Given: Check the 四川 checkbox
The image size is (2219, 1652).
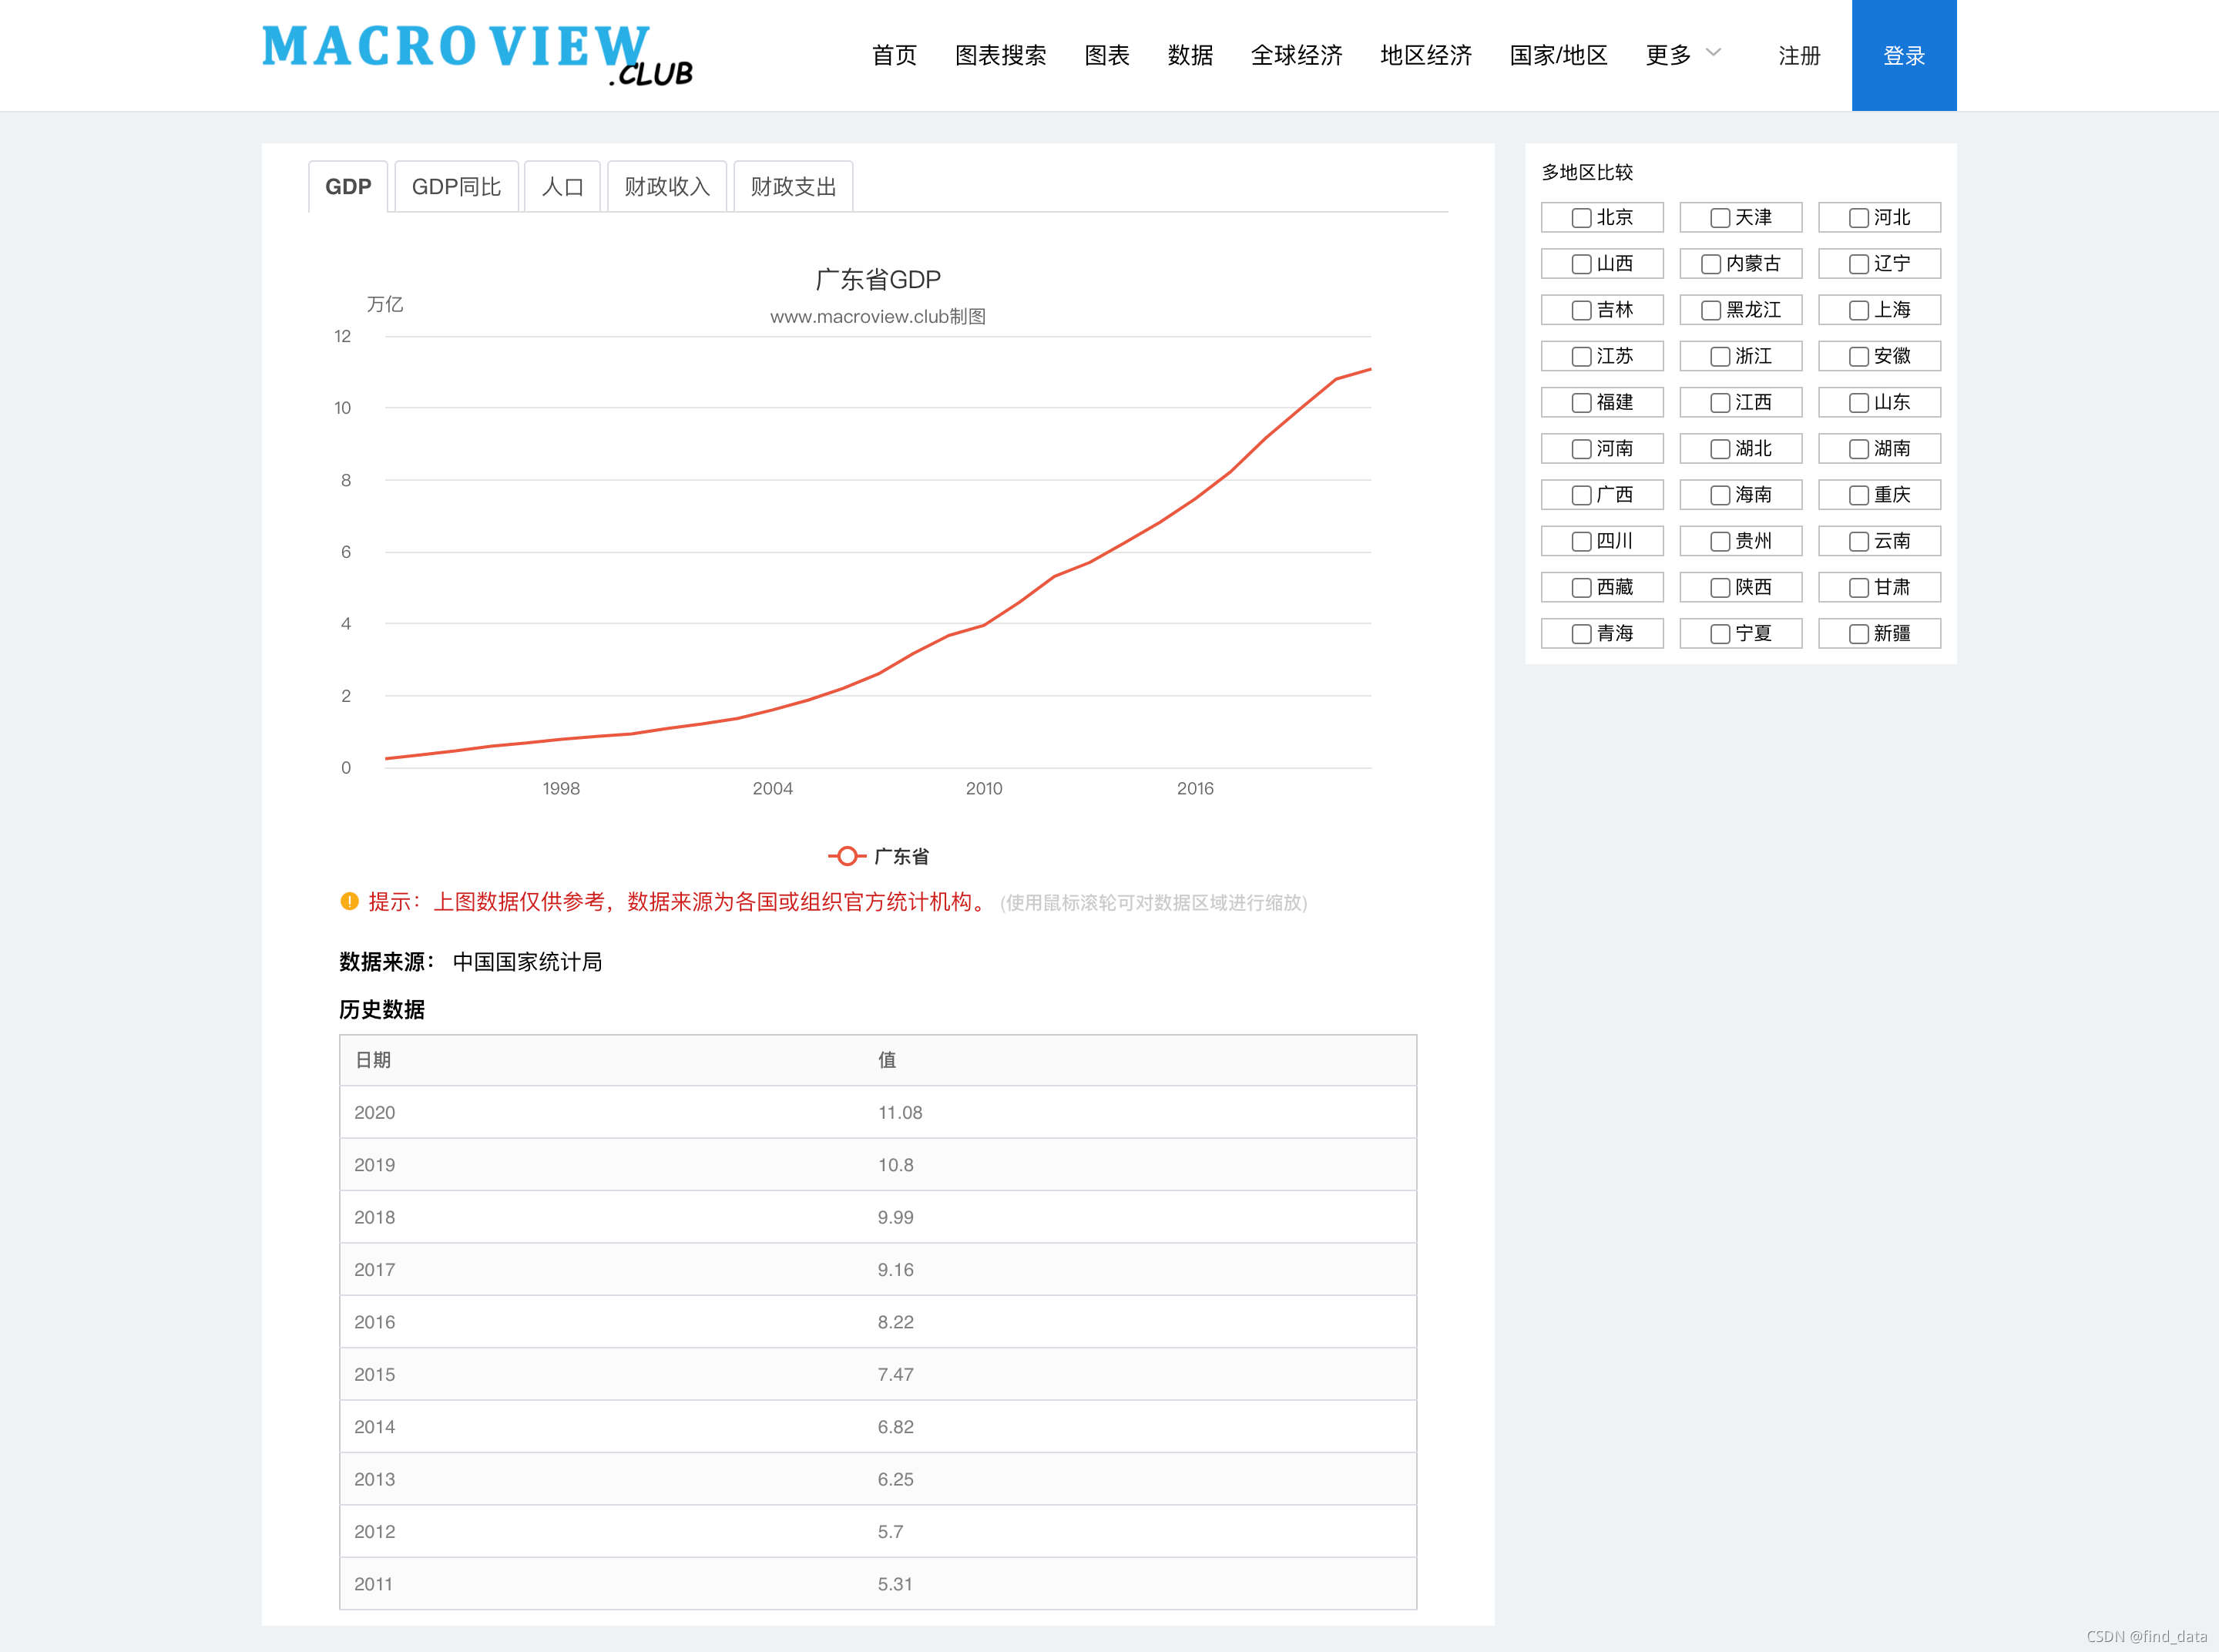Looking at the screenshot, I should click(x=1581, y=541).
